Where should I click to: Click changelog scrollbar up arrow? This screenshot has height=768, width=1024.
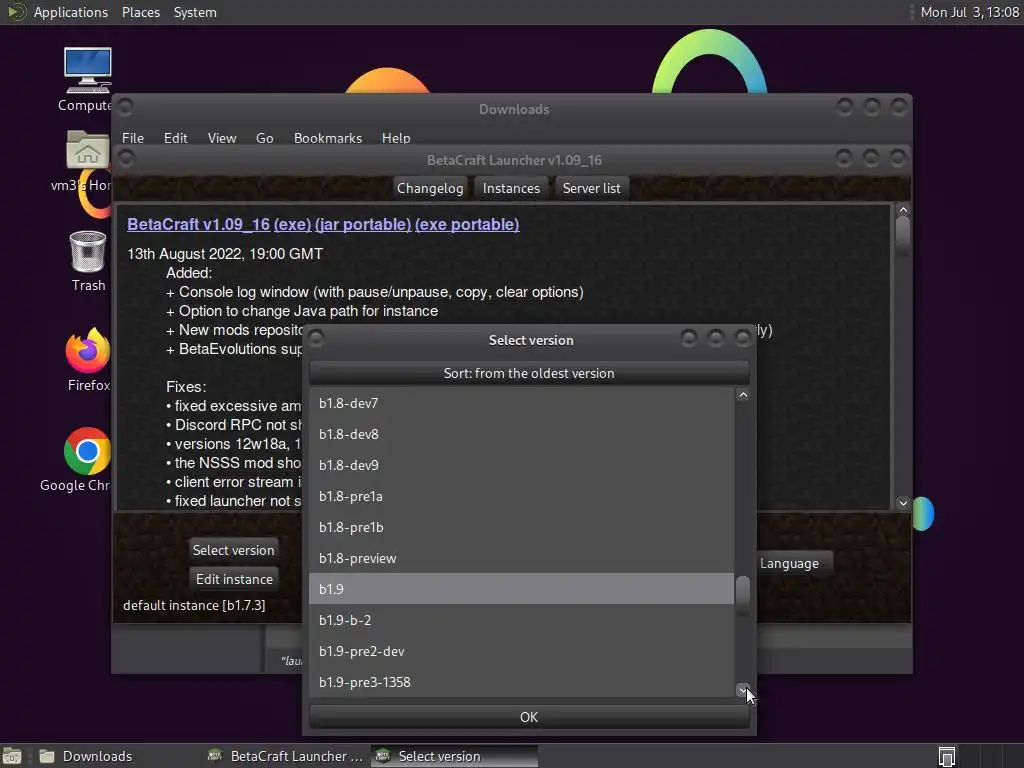click(x=903, y=210)
